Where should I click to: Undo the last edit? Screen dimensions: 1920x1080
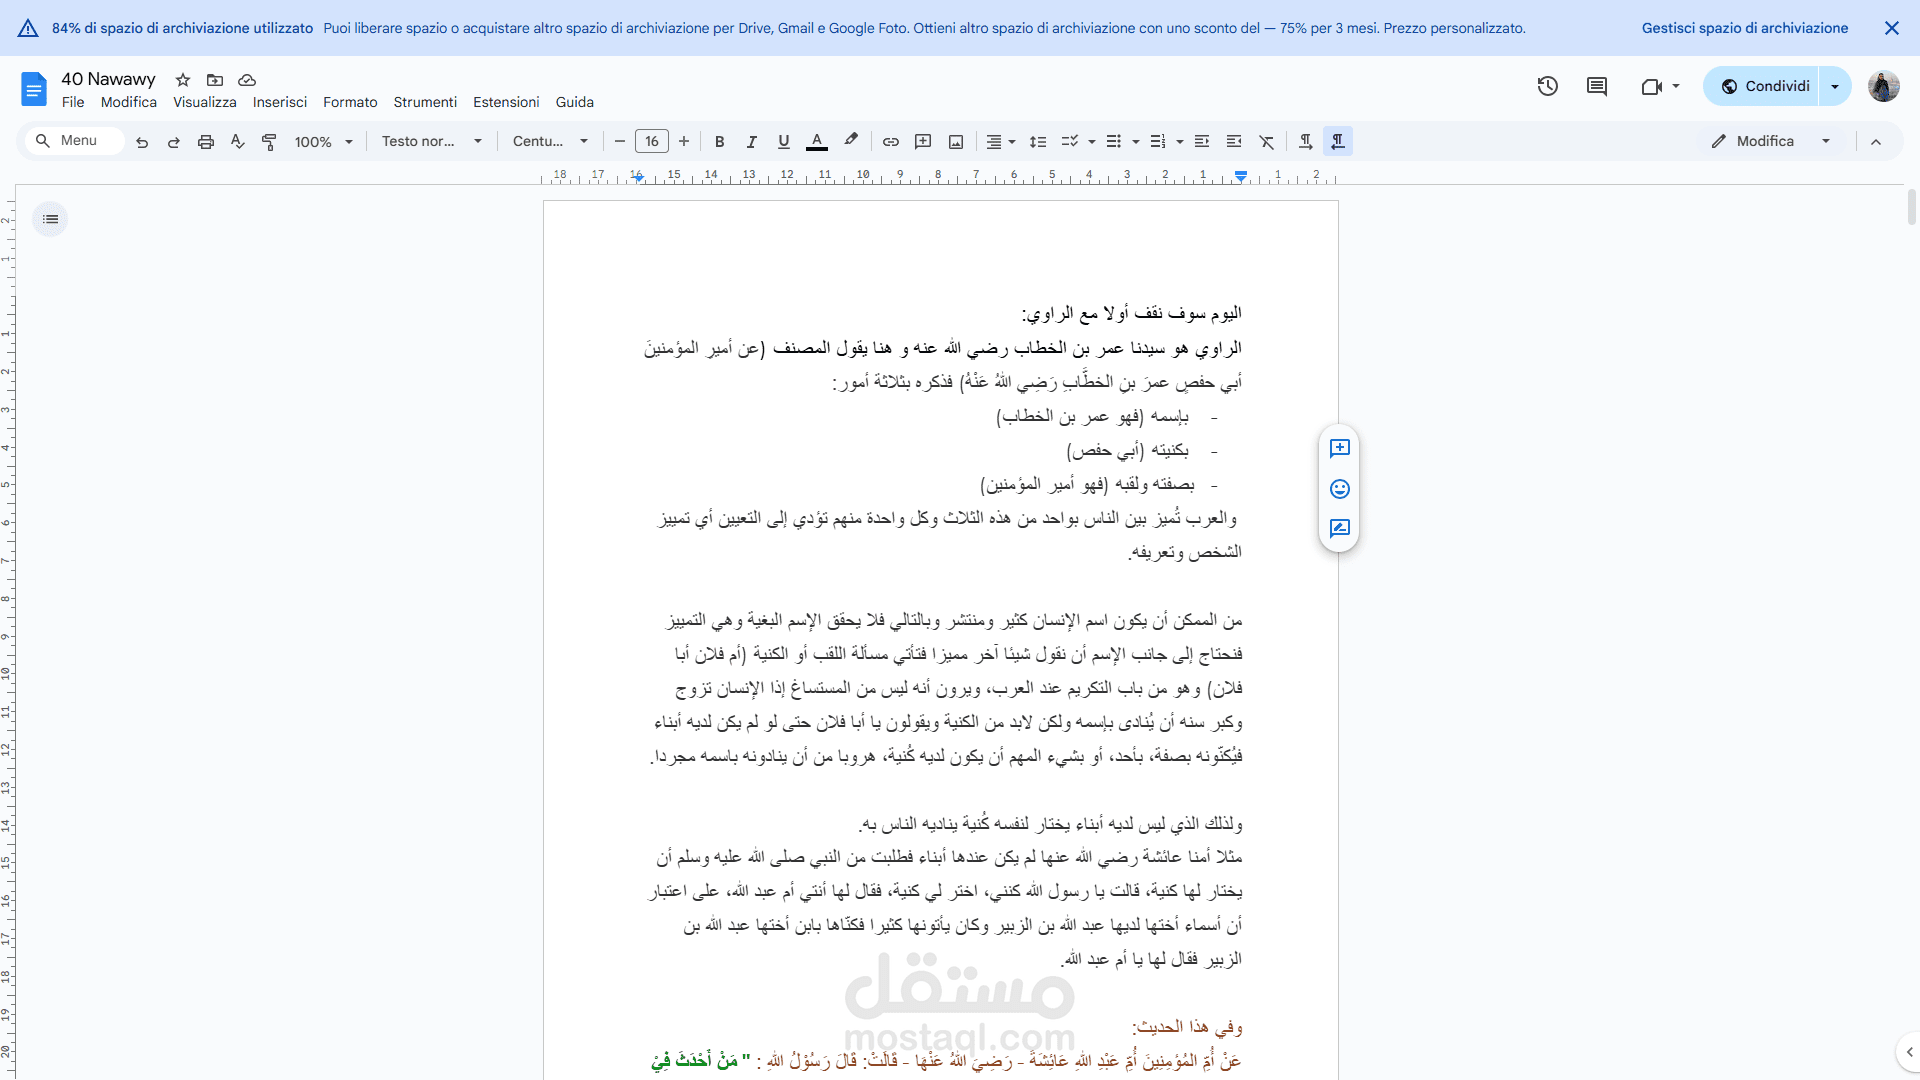pyautogui.click(x=142, y=142)
